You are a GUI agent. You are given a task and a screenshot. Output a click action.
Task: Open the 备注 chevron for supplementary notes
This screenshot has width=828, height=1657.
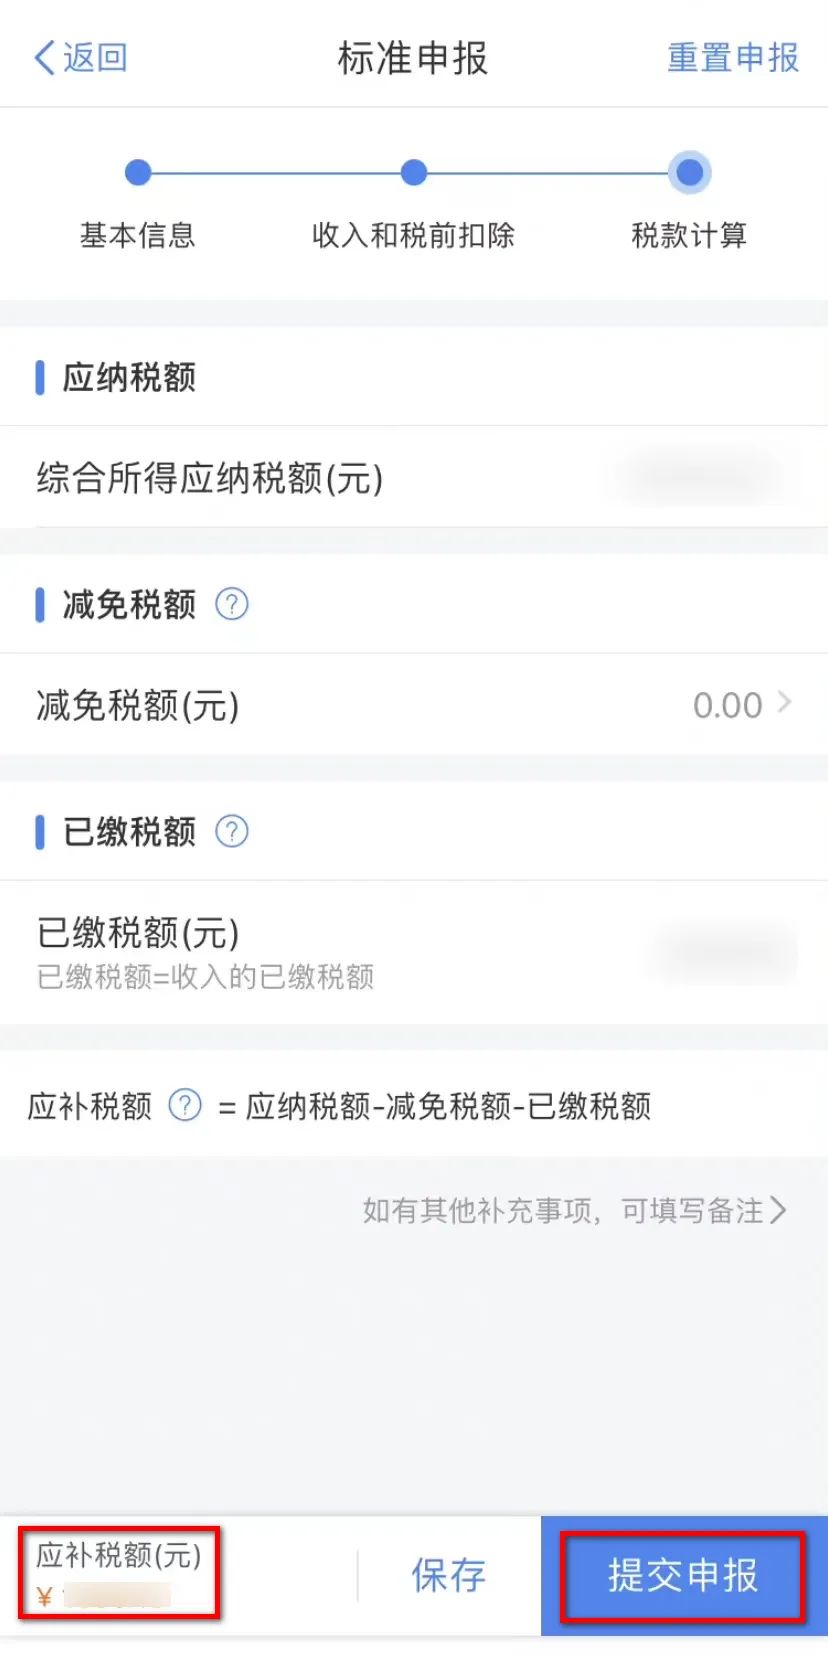pos(779,1210)
